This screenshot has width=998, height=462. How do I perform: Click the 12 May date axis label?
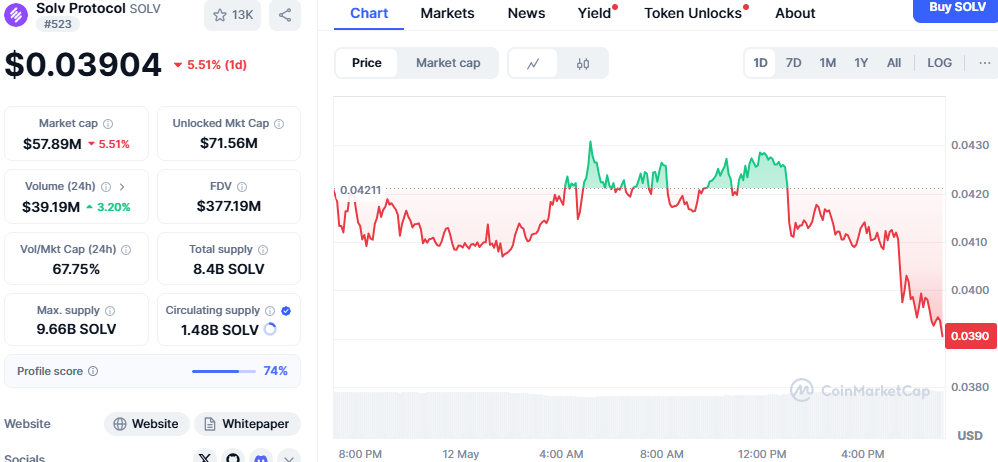coord(461,454)
